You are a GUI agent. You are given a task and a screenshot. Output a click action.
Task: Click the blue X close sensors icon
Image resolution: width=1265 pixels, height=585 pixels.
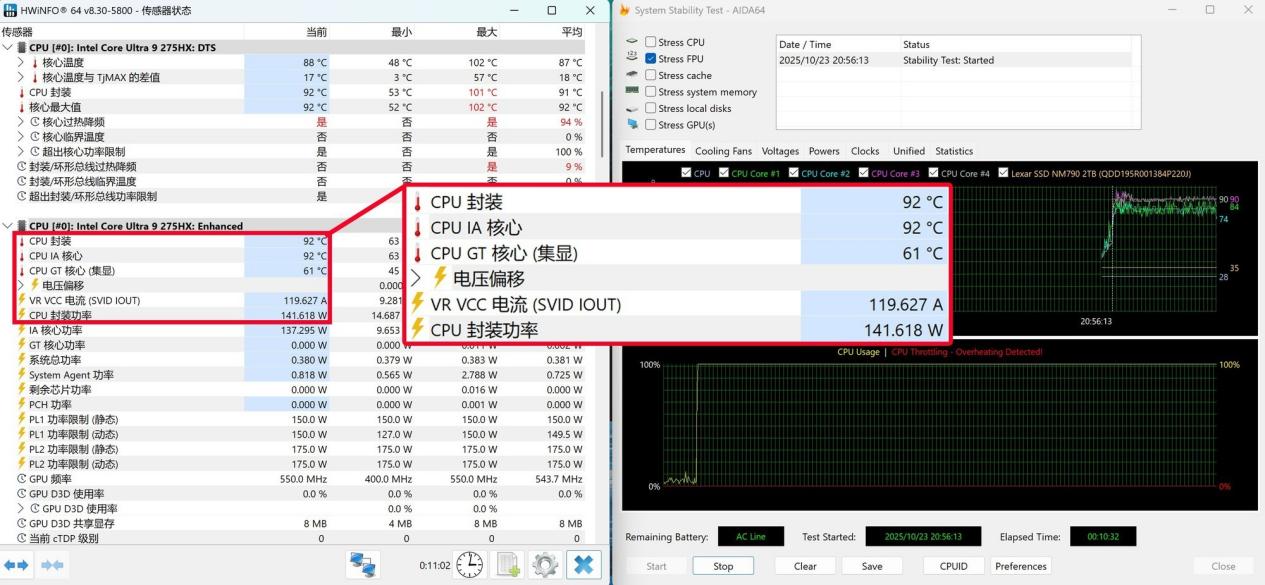pos(583,565)
